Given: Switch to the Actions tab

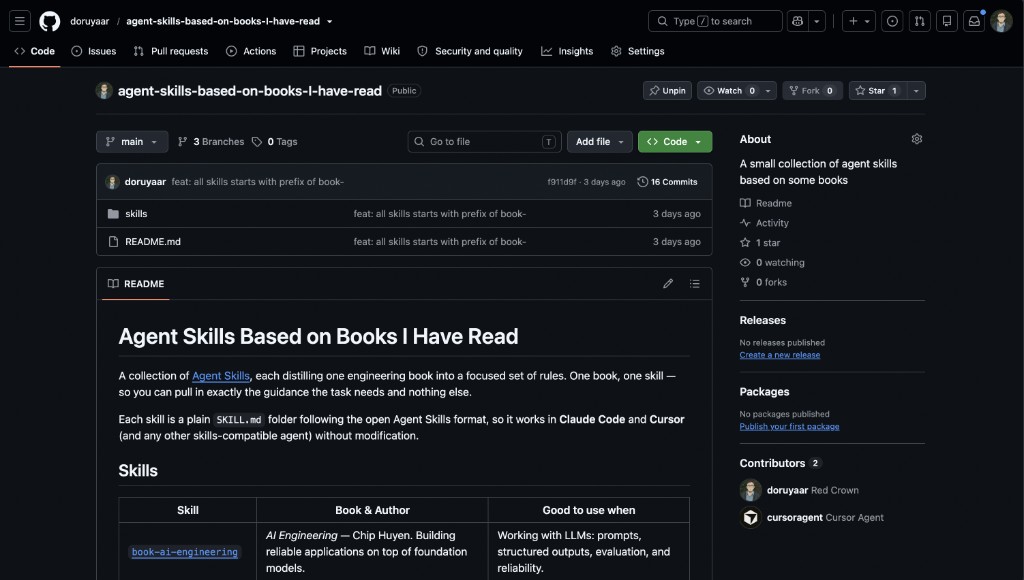Looking at the screenshot, I should coord(251,51).
